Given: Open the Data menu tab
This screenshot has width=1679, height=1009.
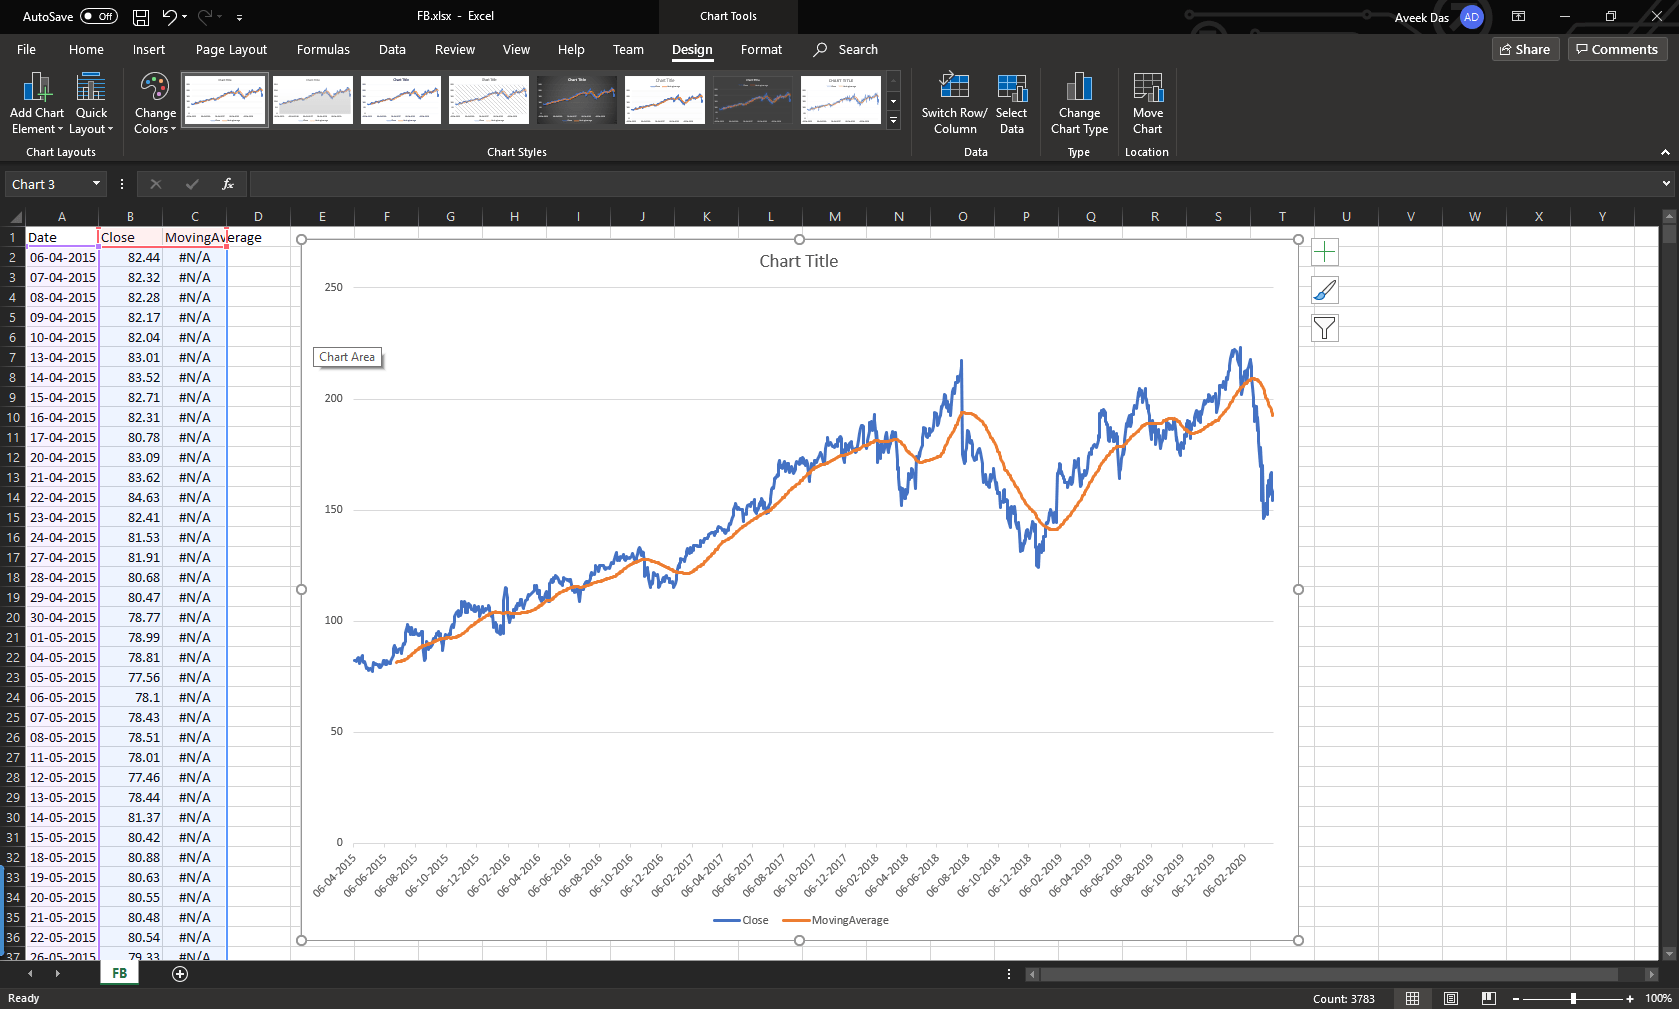Looking at the screenshot, I should click(391, 49).
